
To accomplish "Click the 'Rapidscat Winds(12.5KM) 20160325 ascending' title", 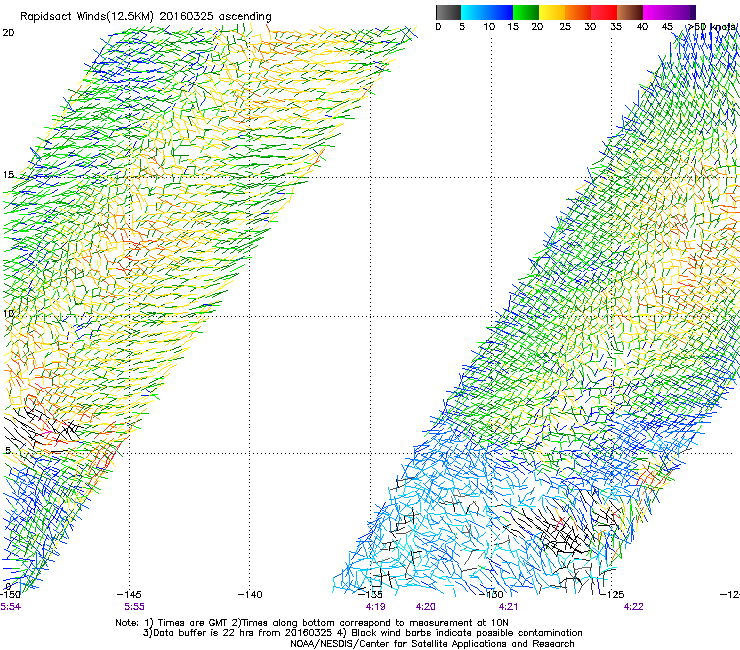I will click(x=146, y=16).
